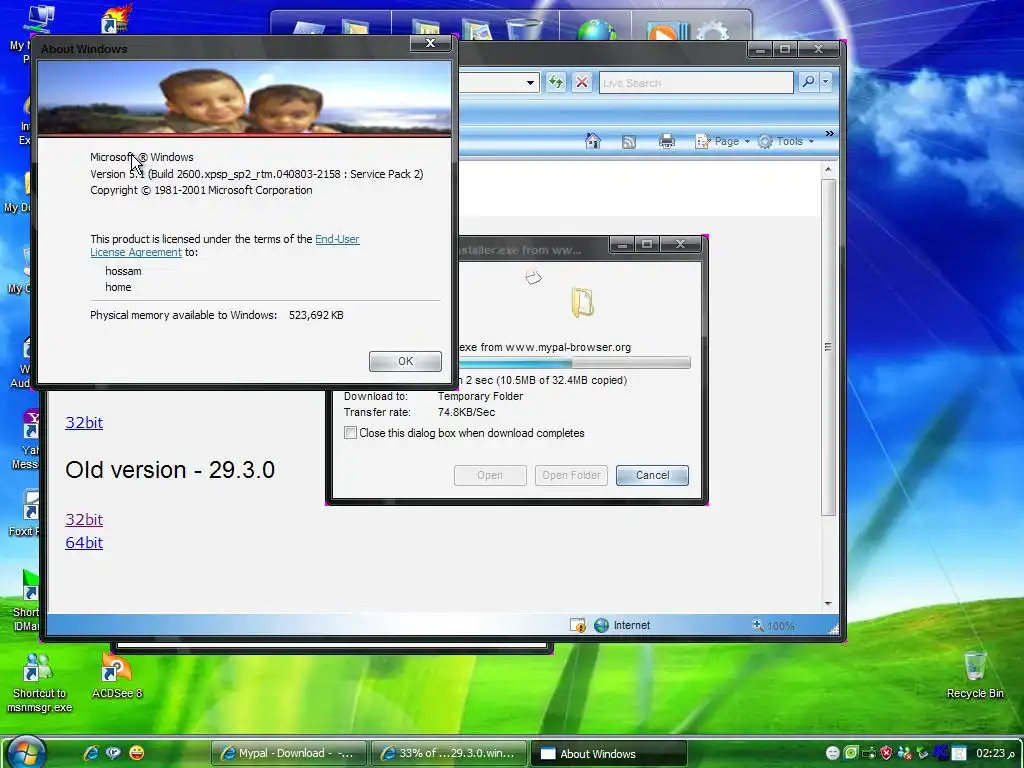Select the ACDSee 8 desktop shortcut
Screen dimensions: 1024x768
pos(117,675)
